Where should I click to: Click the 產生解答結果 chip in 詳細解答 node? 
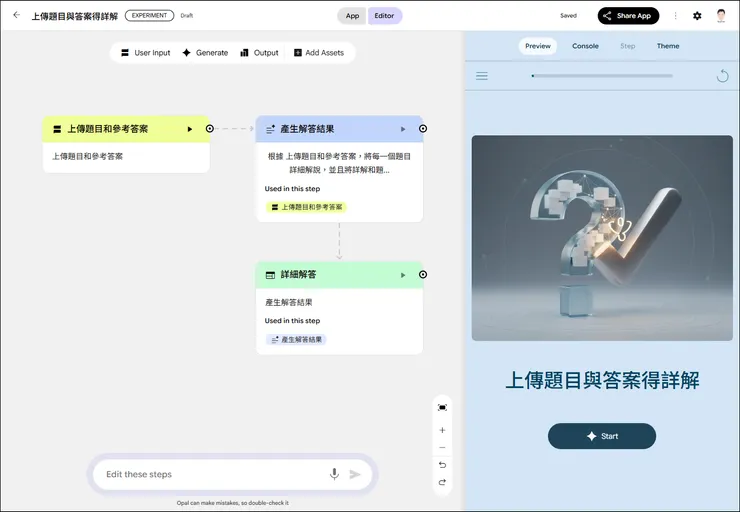click(x=296, y=339)
